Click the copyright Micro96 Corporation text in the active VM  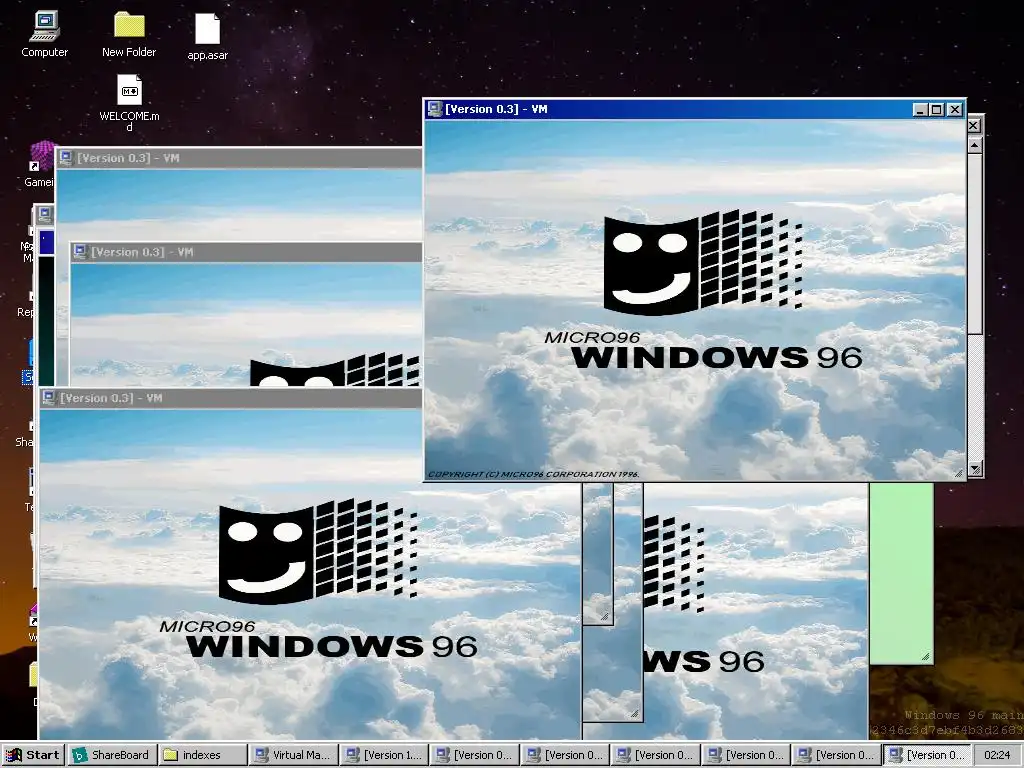pos(533,474)
